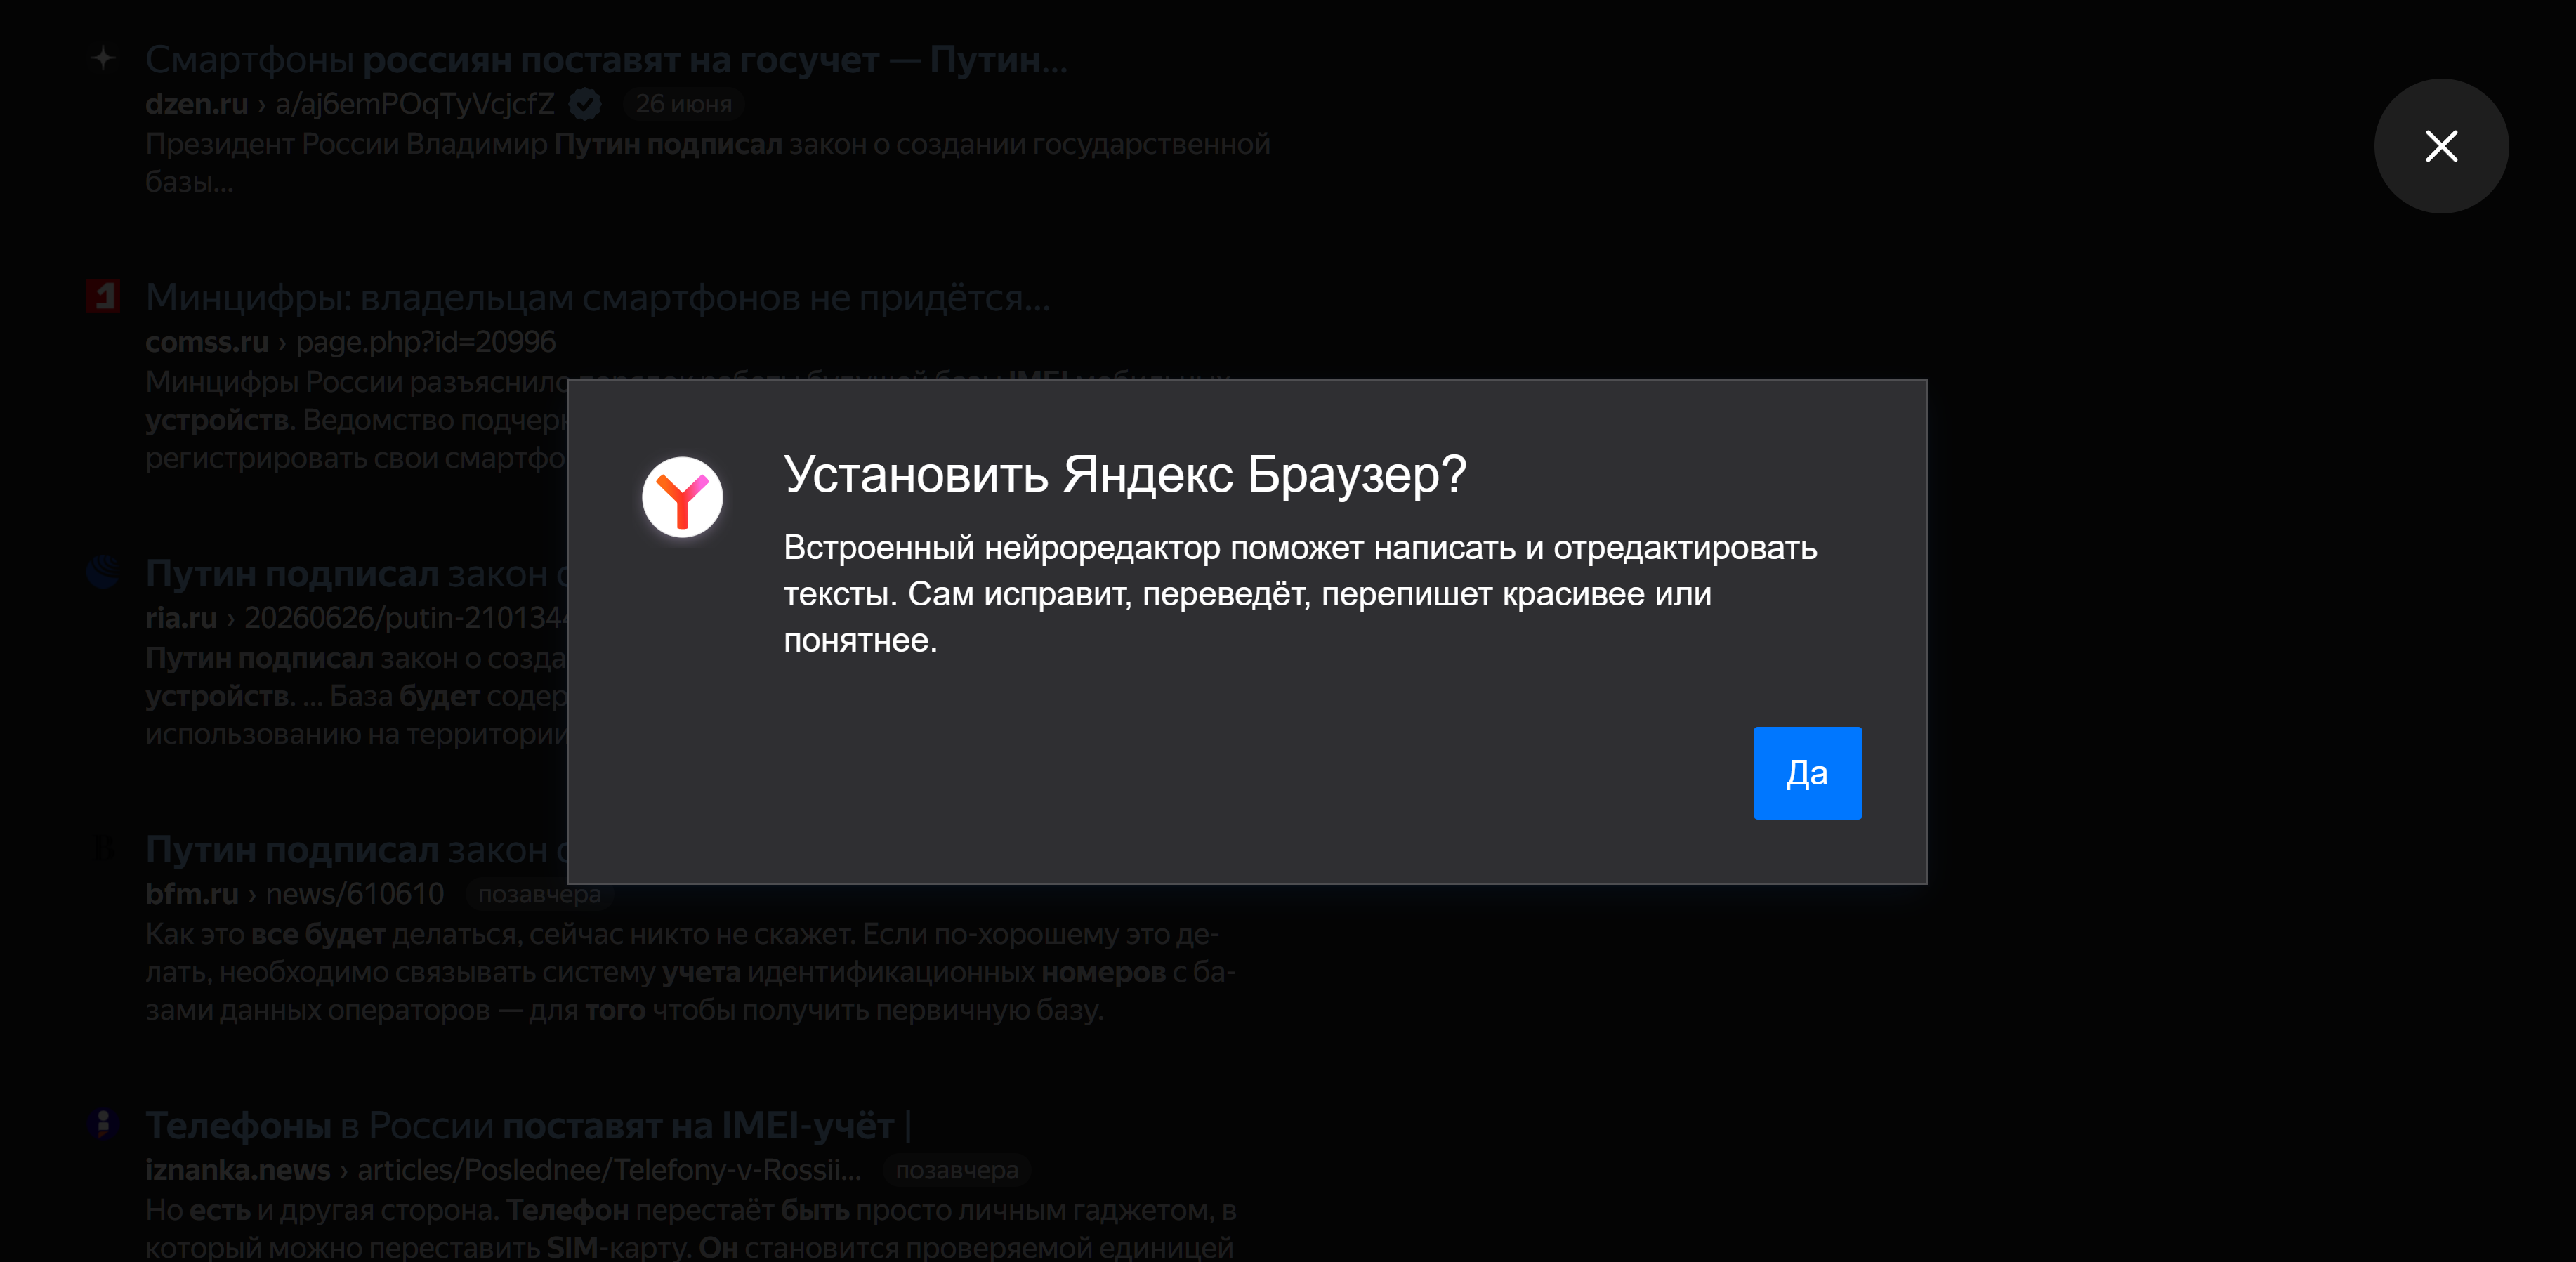Click the path news/610610
The height and width of the screenshot is (1262, 2576).
[x=354, y=894]
